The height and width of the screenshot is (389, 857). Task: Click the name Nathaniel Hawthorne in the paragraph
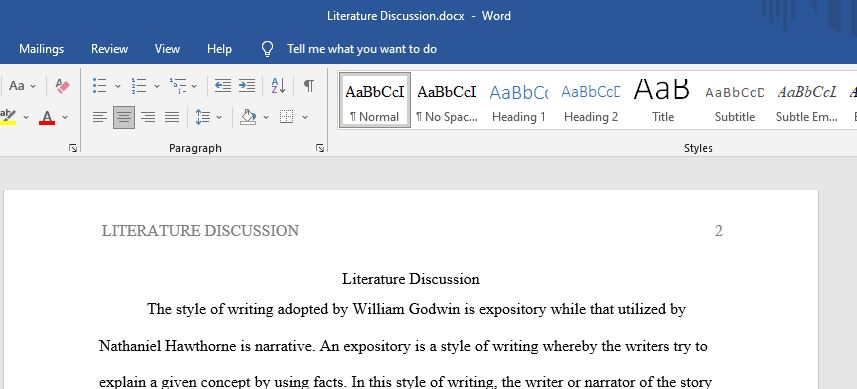click(x=167, y=346)
